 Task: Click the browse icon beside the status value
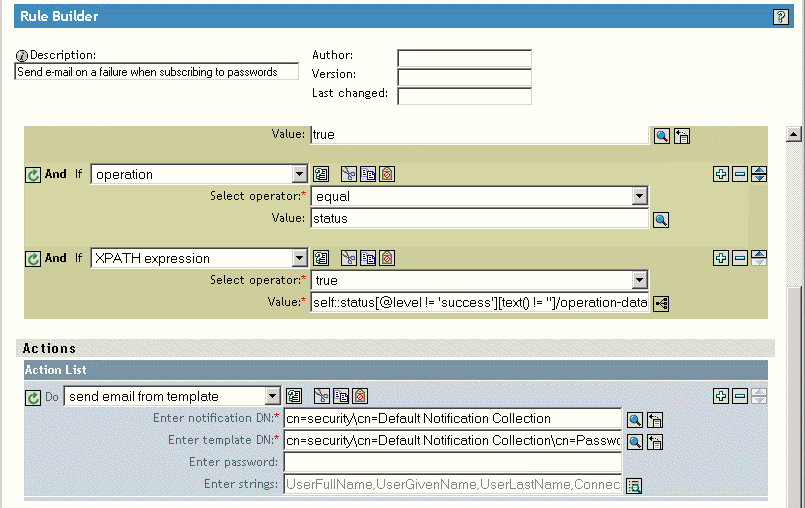point(660,219)
